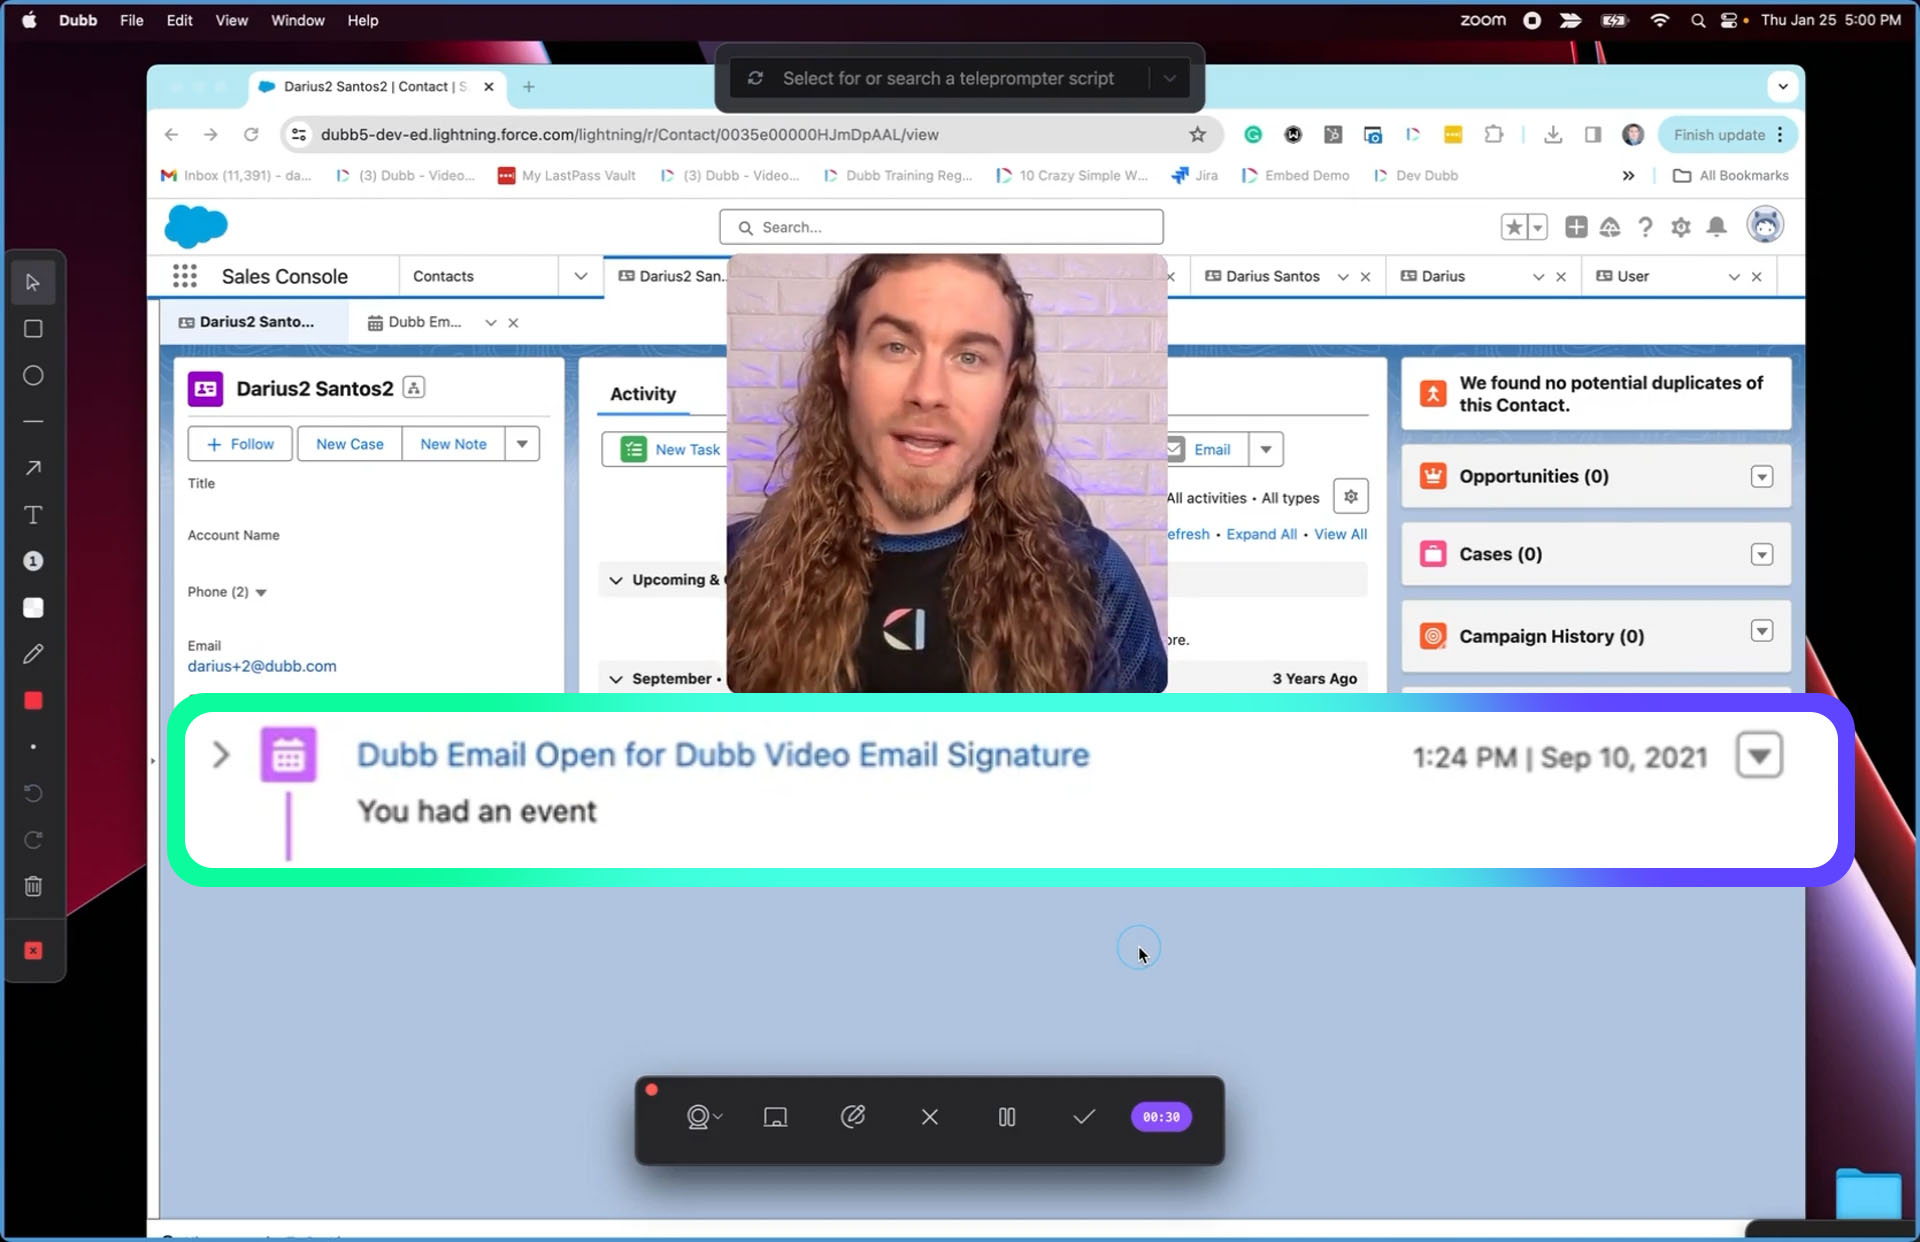Select the cursor pointer annotation tool
This screenshot has height=1242, width=1920.
click(x=33, y=282)
